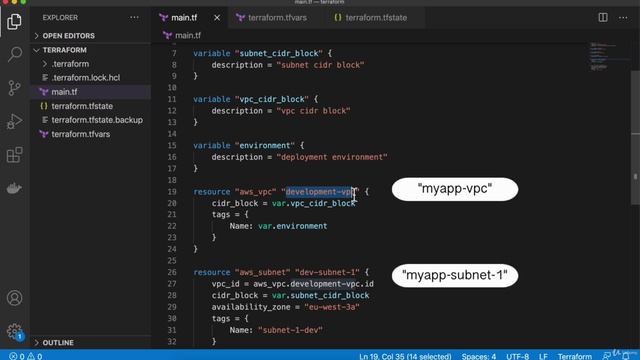The image size is (640, 360).
Task: Click "deployment environment" string on line 16
Action: click(x=332, y=157)
